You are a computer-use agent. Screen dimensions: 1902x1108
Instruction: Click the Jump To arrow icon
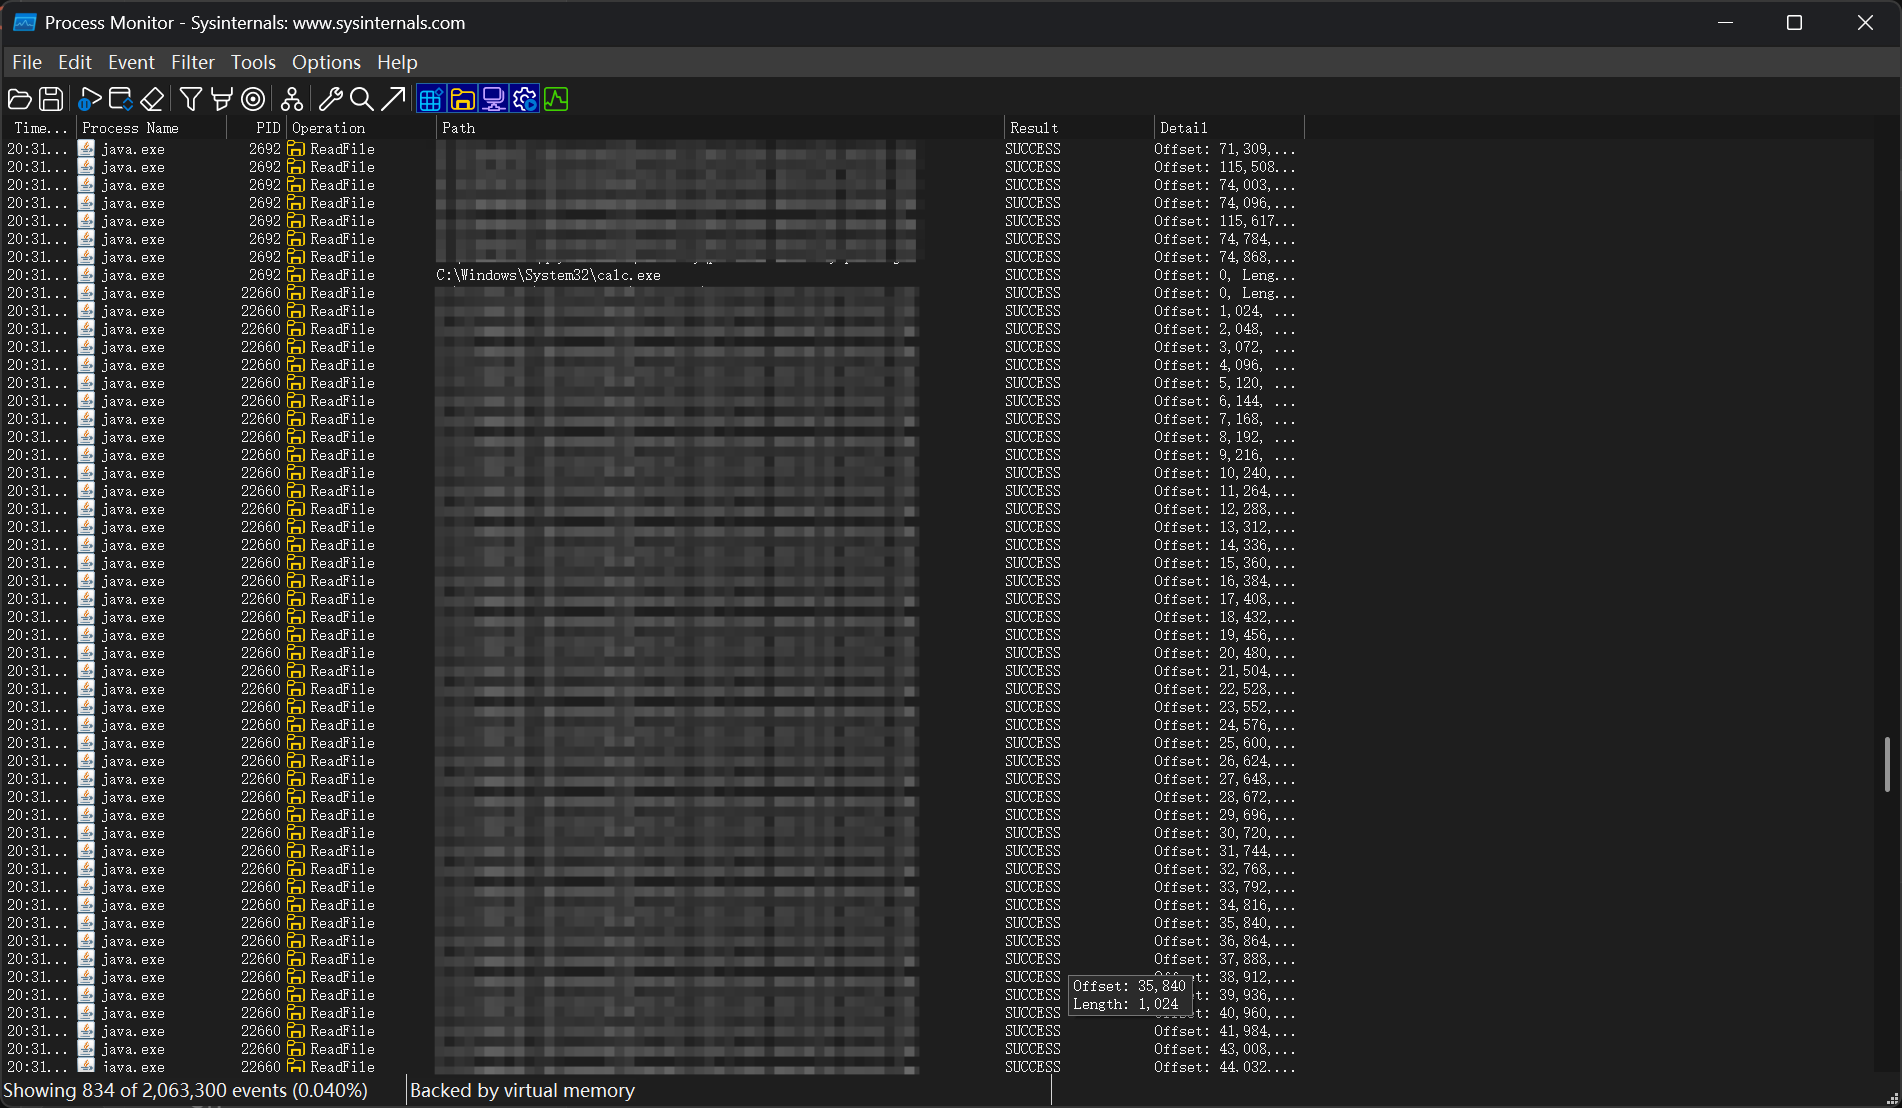393,99
